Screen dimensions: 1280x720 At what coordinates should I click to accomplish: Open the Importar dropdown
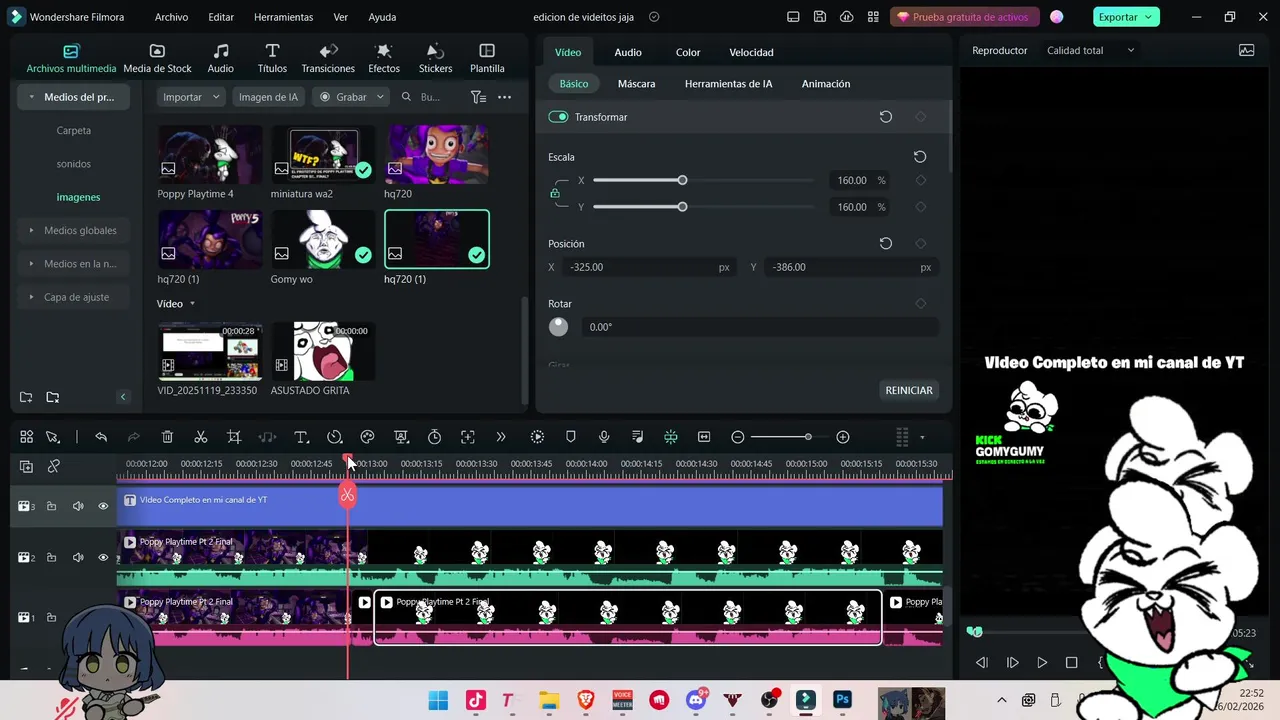coord(190,97)
